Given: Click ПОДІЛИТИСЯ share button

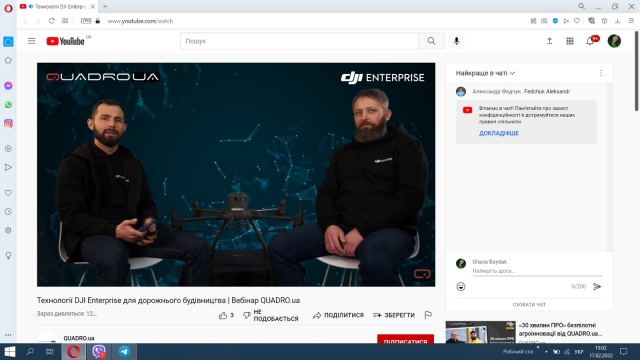Looking at the screenshot, I should pos(338,315).
